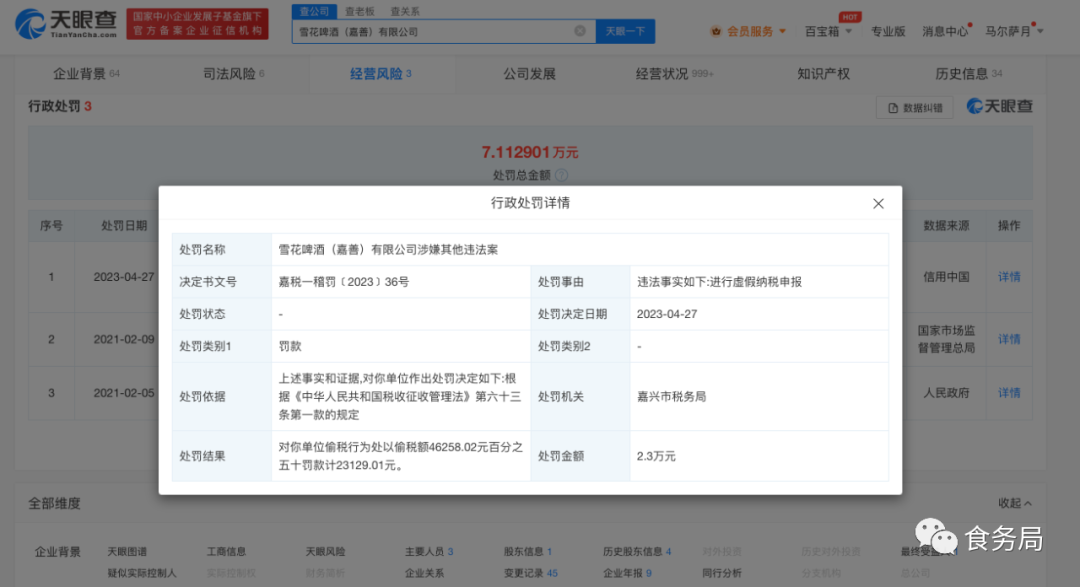Click 嘉税一稽罚〔2023〕36号 document number
The width and height of the screenshot is (1080, 587).
(344, 282)
